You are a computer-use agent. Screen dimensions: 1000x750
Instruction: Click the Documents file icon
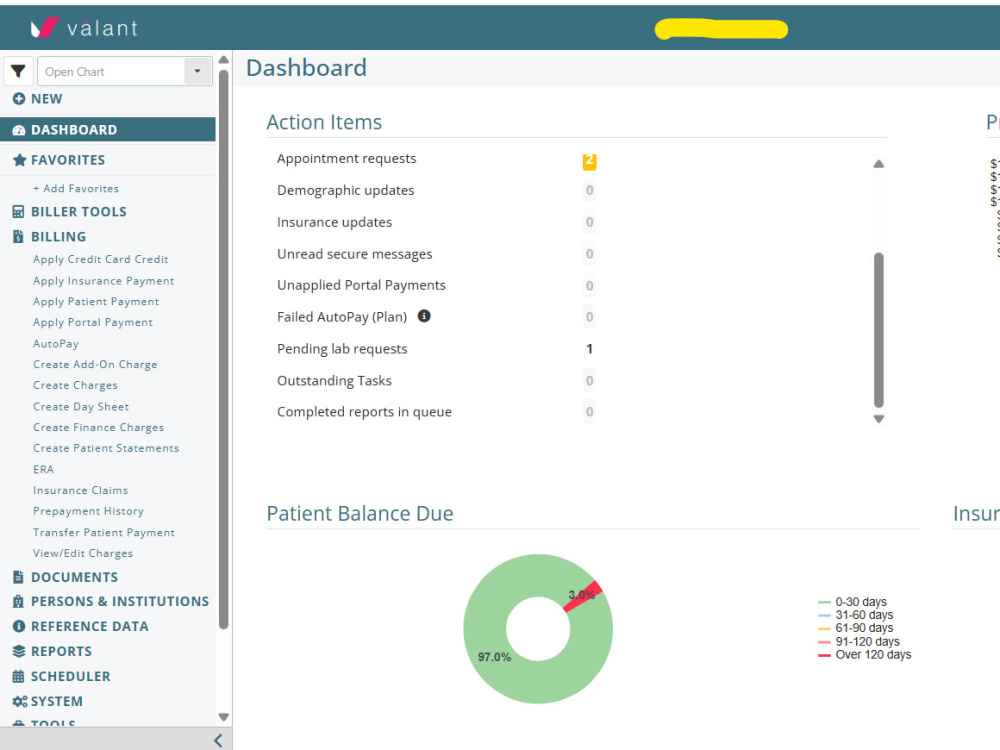(x=18, y=577)
